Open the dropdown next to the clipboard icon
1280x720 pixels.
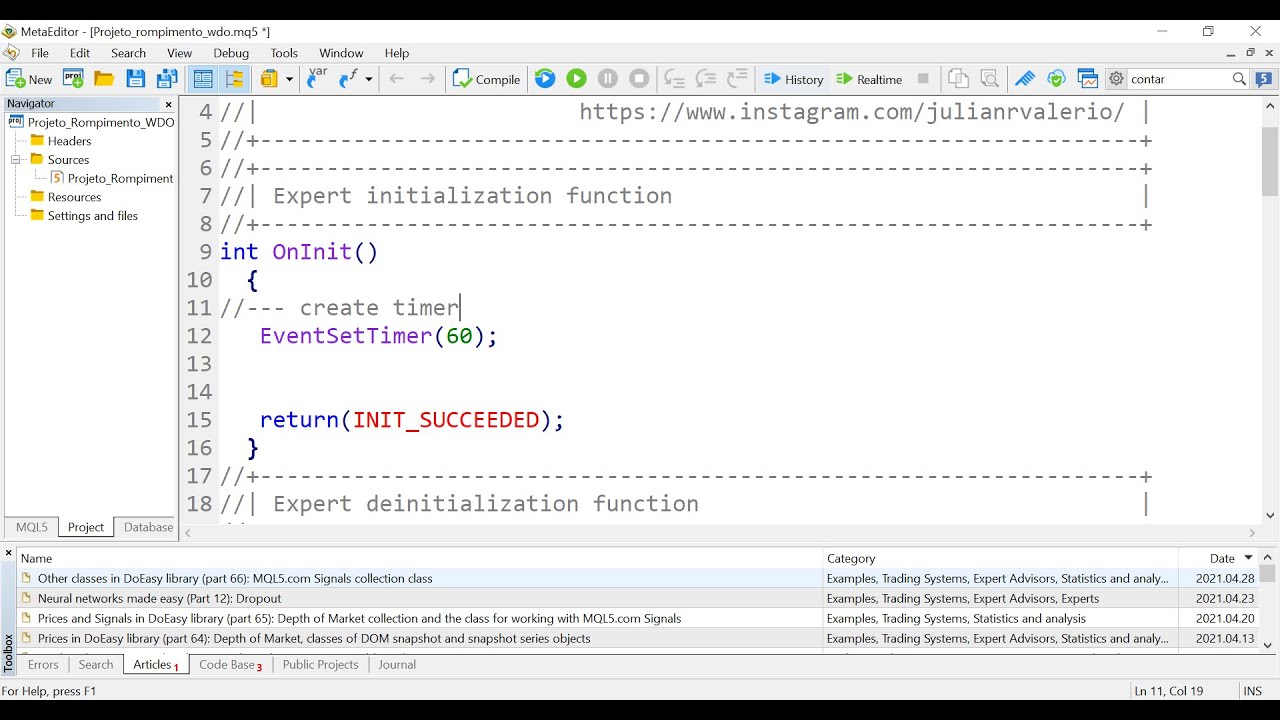(x=290, y=79)
